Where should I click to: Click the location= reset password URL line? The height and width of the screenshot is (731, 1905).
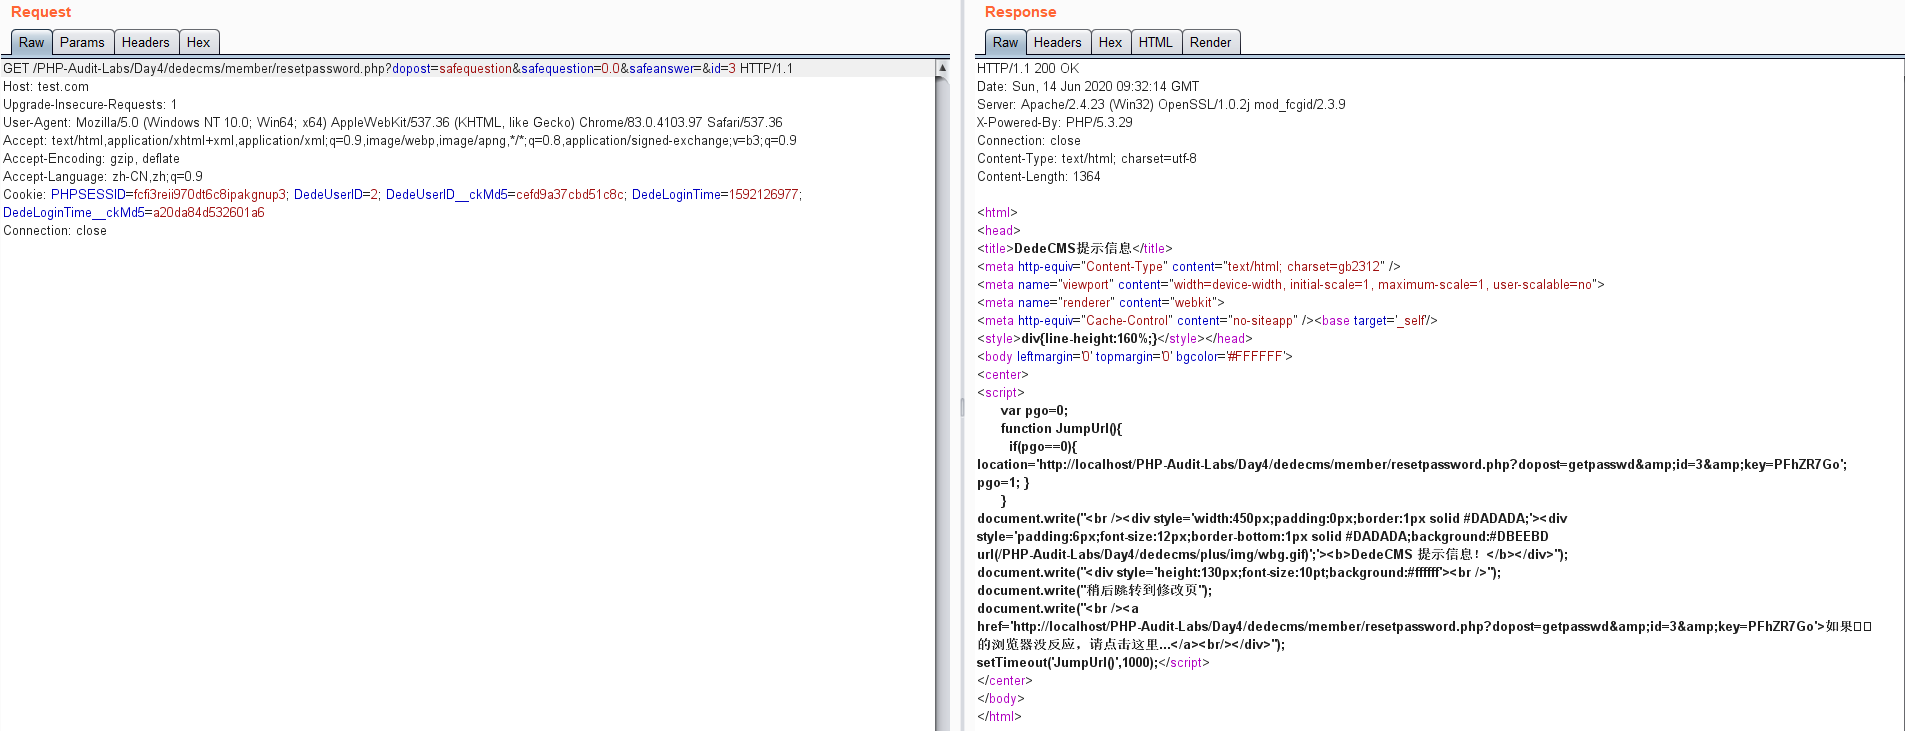[x=1412, y=465]
